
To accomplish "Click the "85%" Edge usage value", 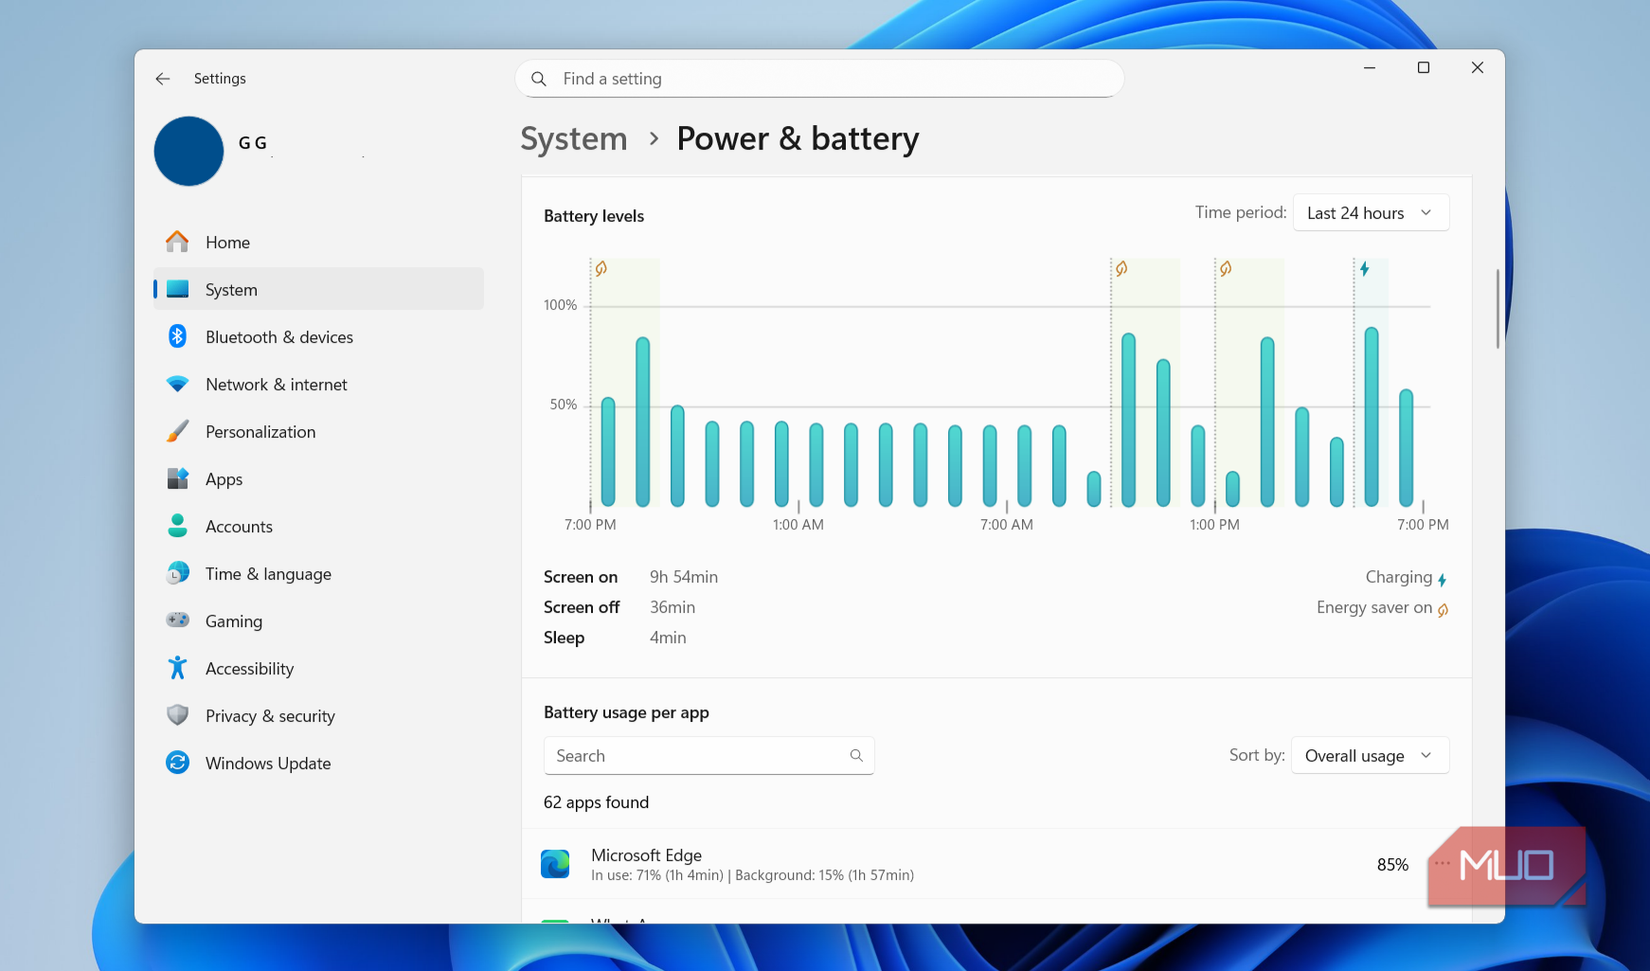I will point(1392,865).
